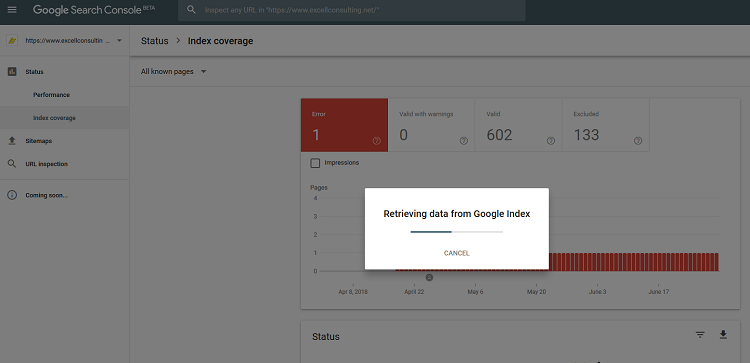Open URL inspection in sidebar
Image resolution: width=750 pixels, height=363 pixels.
[x=46, y=164]
